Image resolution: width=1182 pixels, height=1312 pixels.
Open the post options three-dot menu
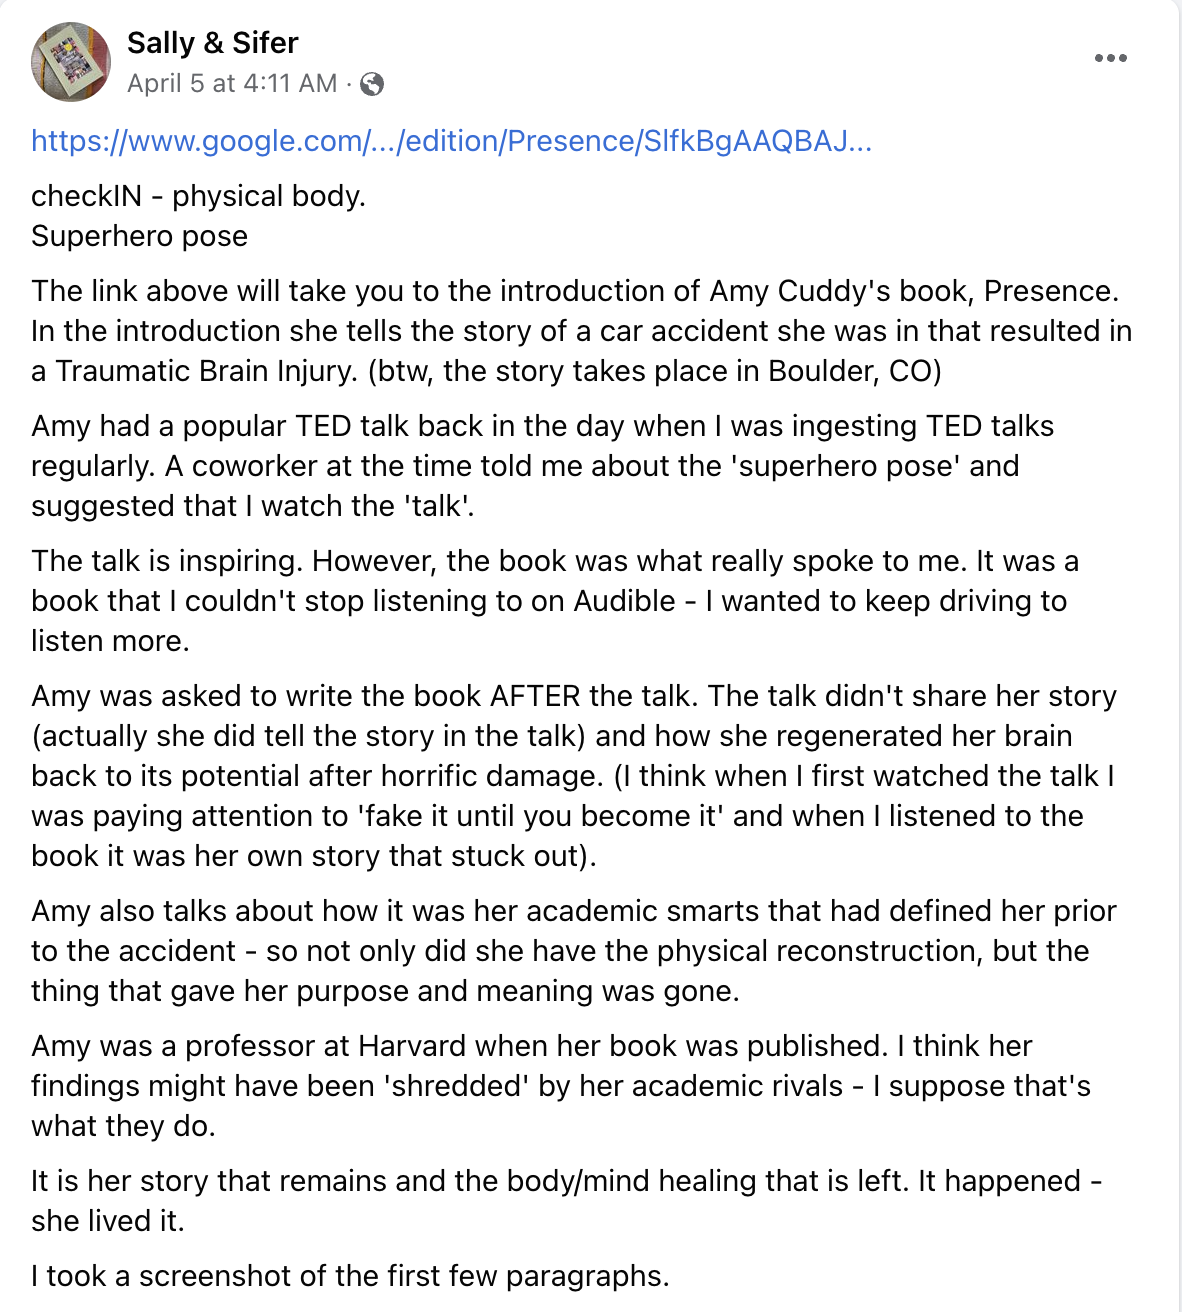tap(1110, 58)
